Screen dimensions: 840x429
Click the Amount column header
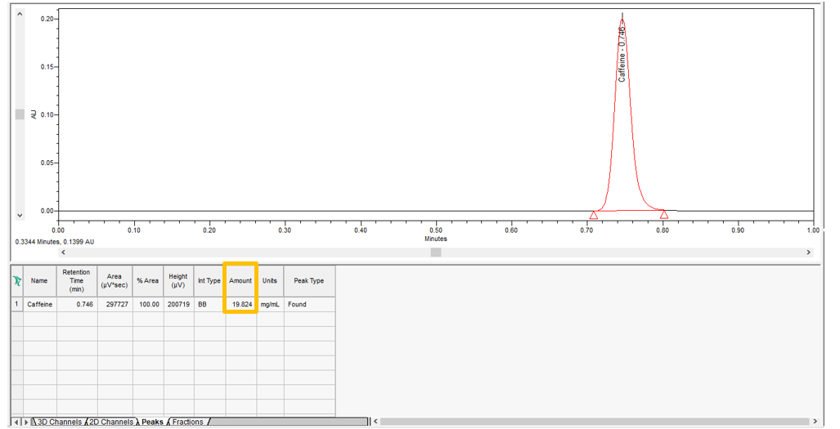click(240, 281)
